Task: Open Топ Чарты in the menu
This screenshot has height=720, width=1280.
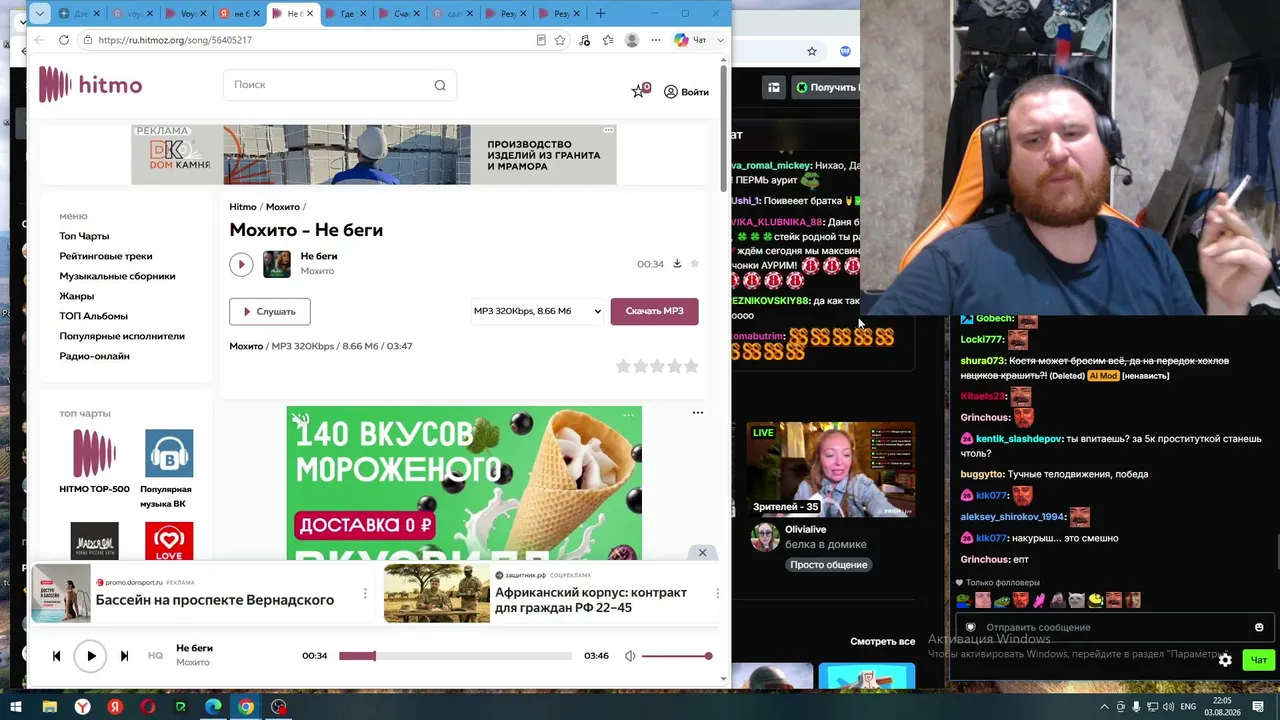Action: (84, 236)
